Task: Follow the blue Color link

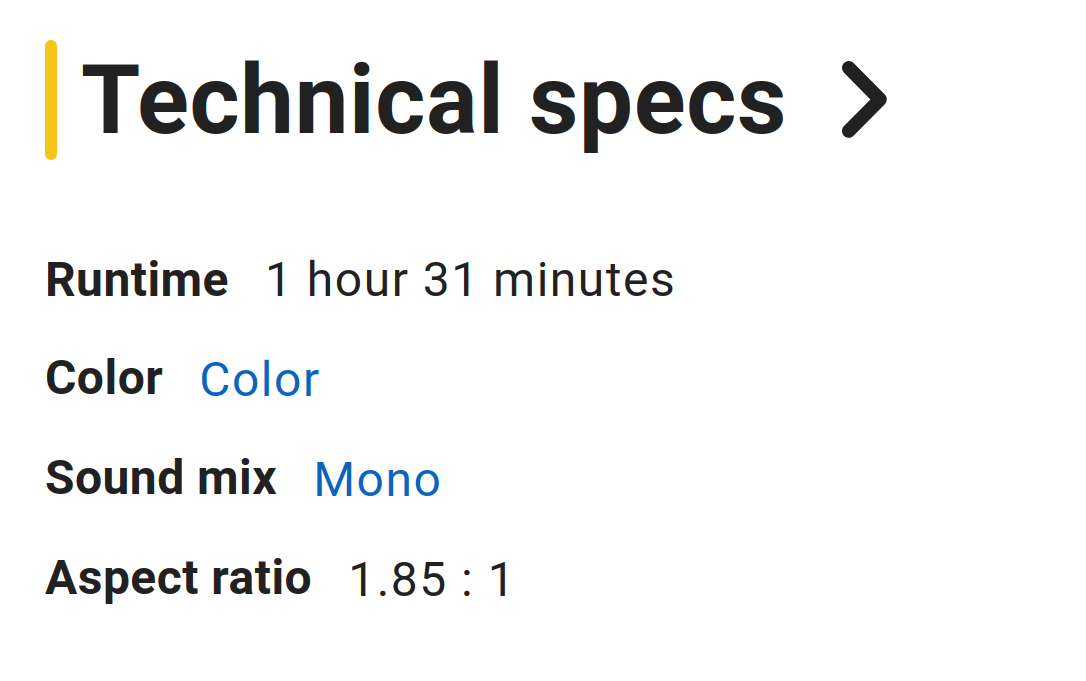Action: tap(260, 380)
